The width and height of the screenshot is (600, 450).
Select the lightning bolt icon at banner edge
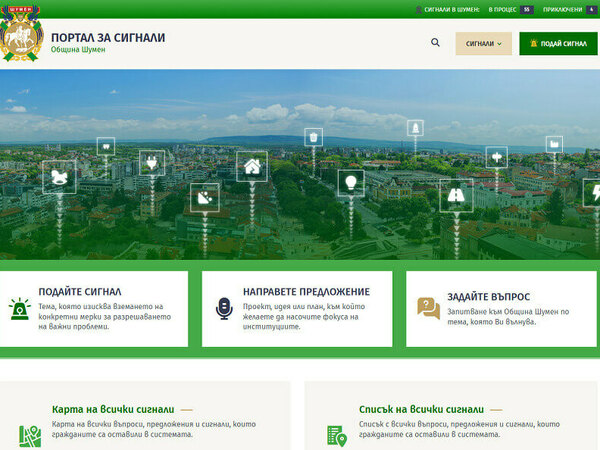592,193
